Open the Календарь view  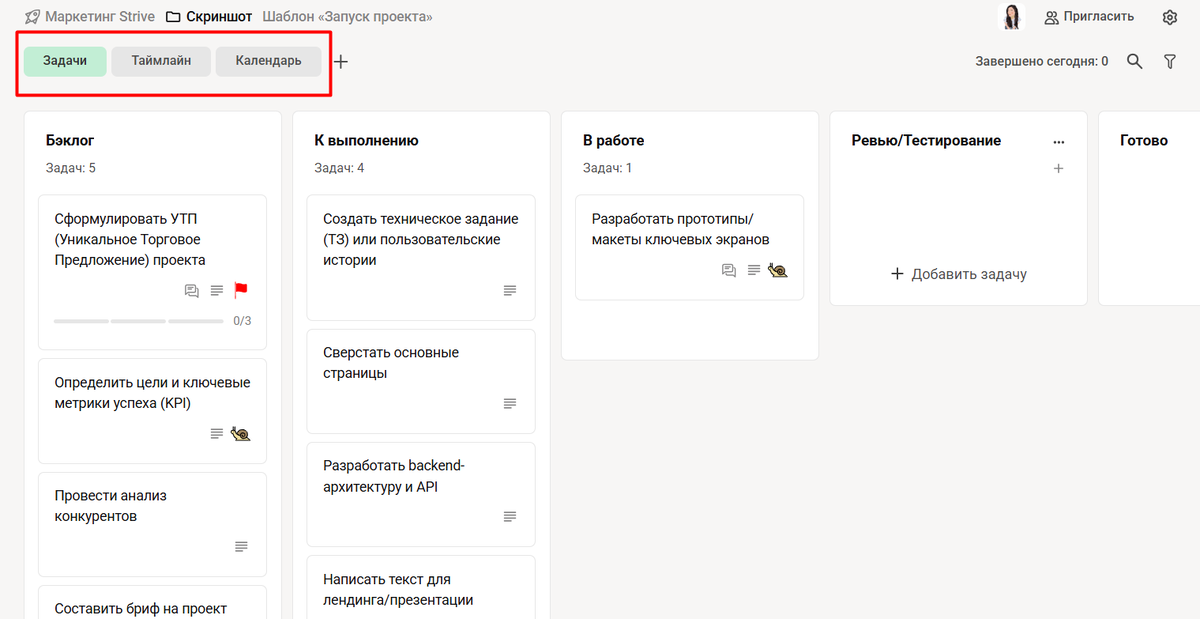click(267, 61)
